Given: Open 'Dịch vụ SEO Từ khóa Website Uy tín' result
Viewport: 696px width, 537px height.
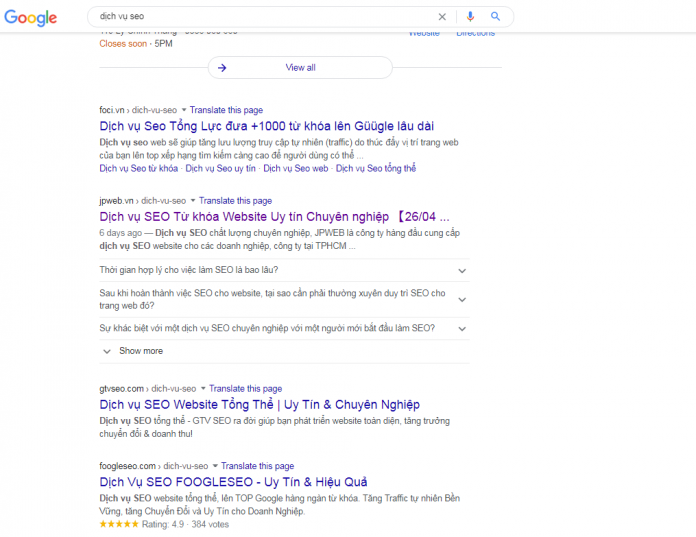Looking at the screenshot, I should (x=274, y=217).
